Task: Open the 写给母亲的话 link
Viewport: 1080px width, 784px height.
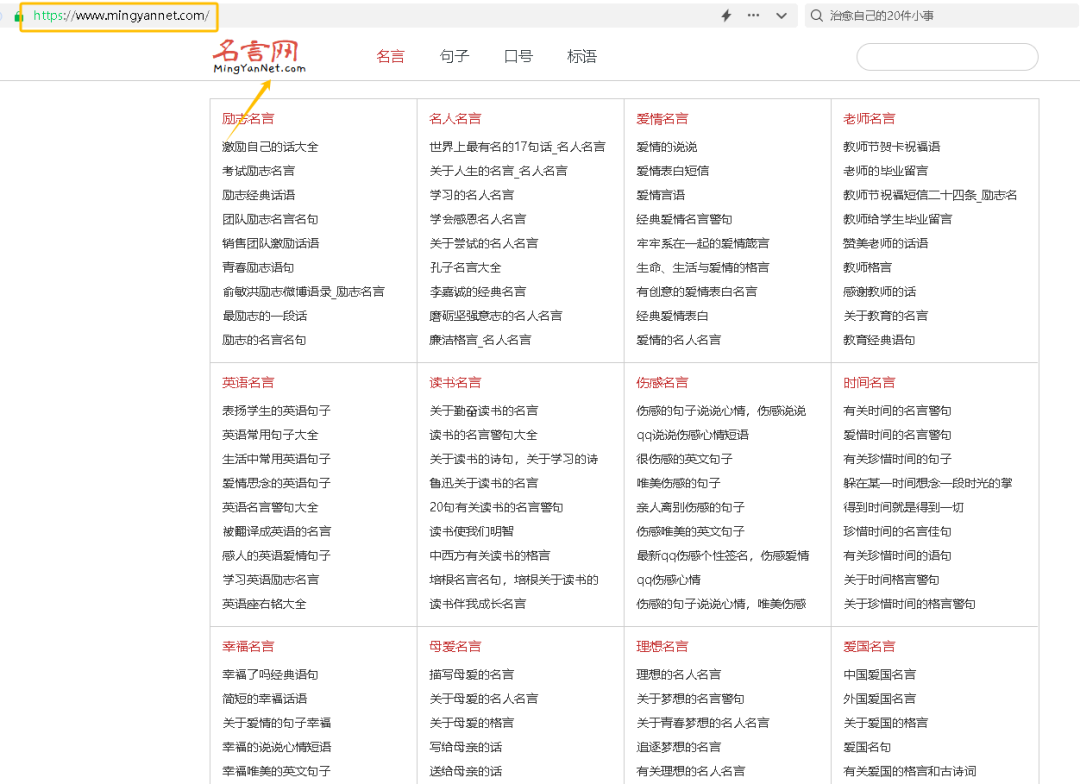Action: (x=466, y=747)
